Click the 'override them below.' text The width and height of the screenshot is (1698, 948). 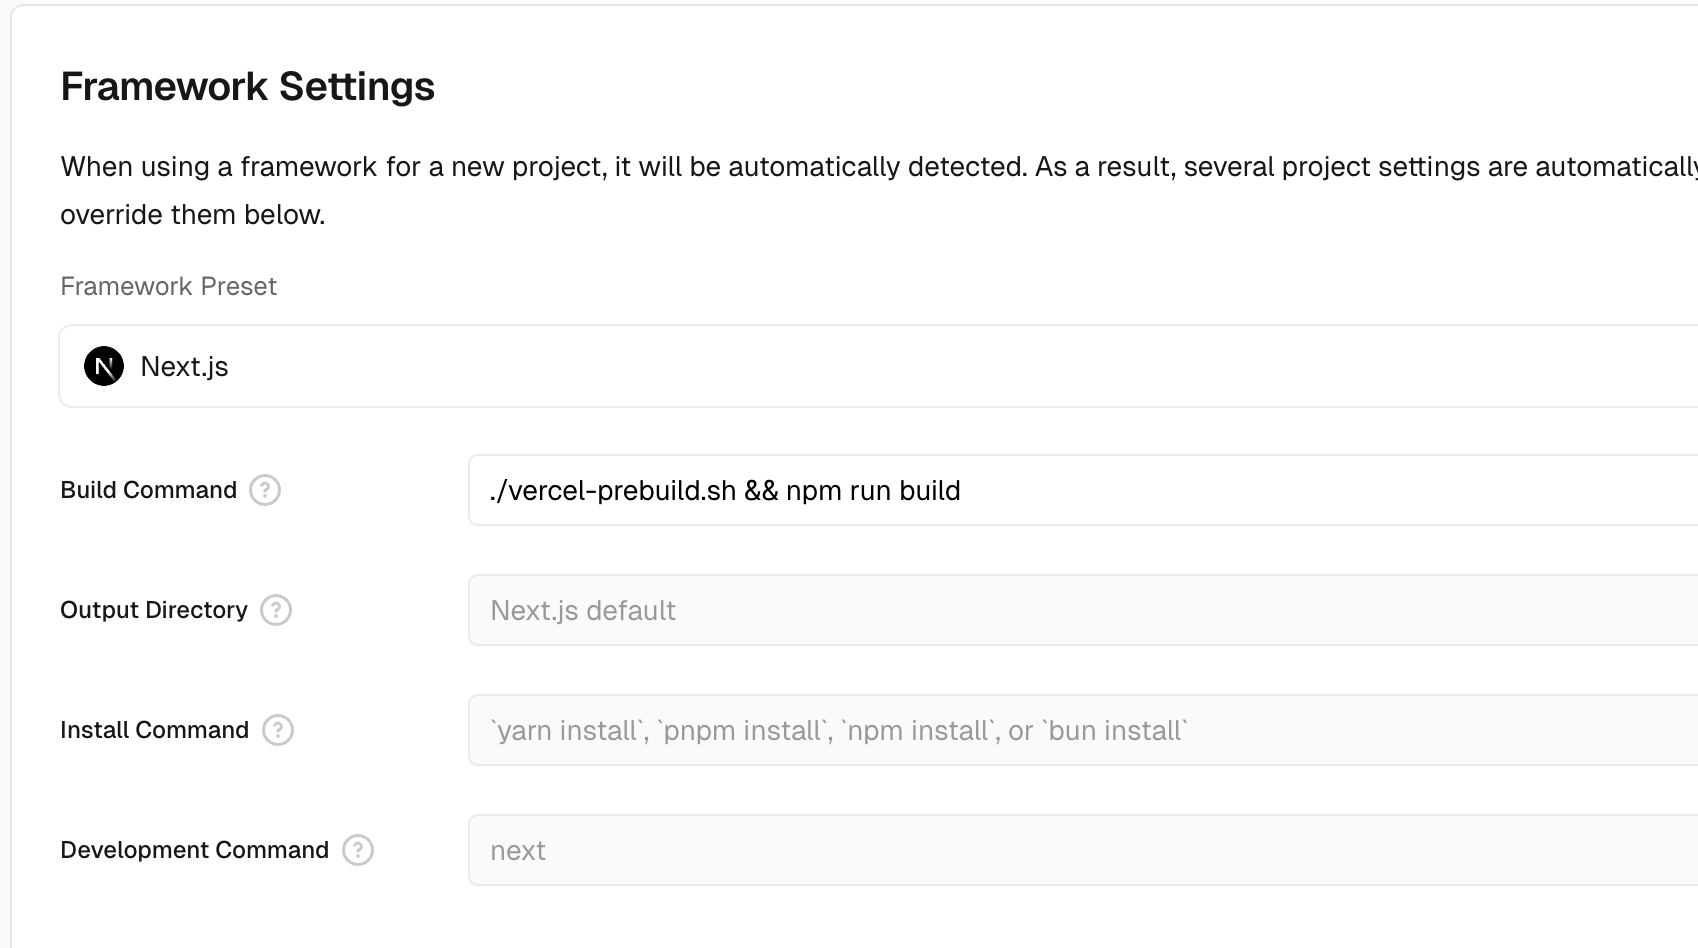pos(193,215)
